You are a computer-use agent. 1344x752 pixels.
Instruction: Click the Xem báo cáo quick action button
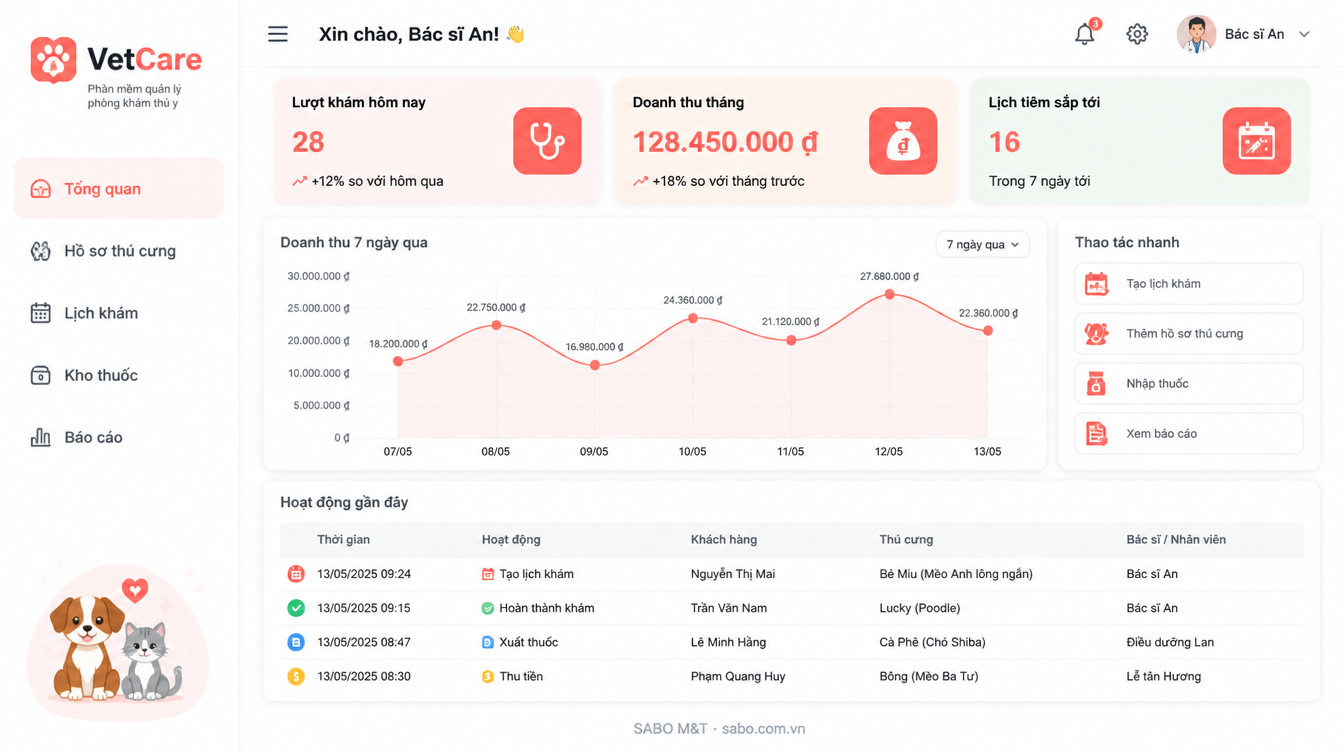click(1189, 434)
